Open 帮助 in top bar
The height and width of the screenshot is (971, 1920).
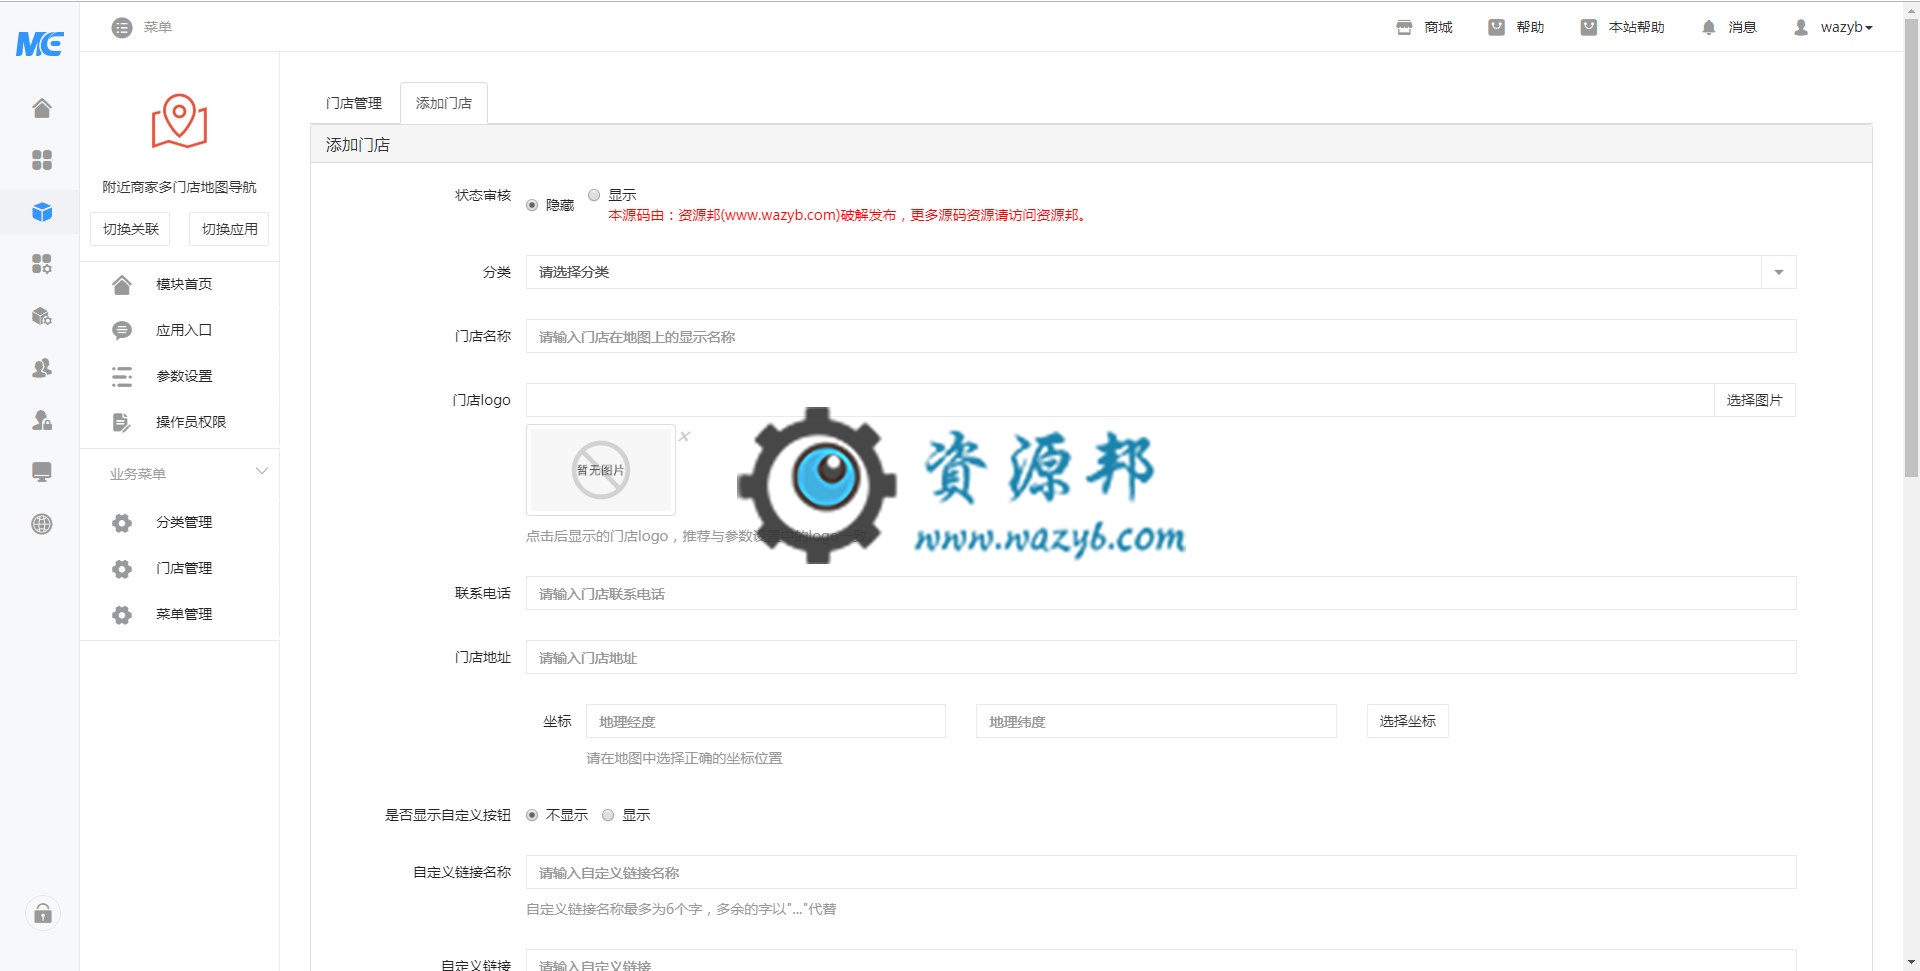[x=1516, y=28]
